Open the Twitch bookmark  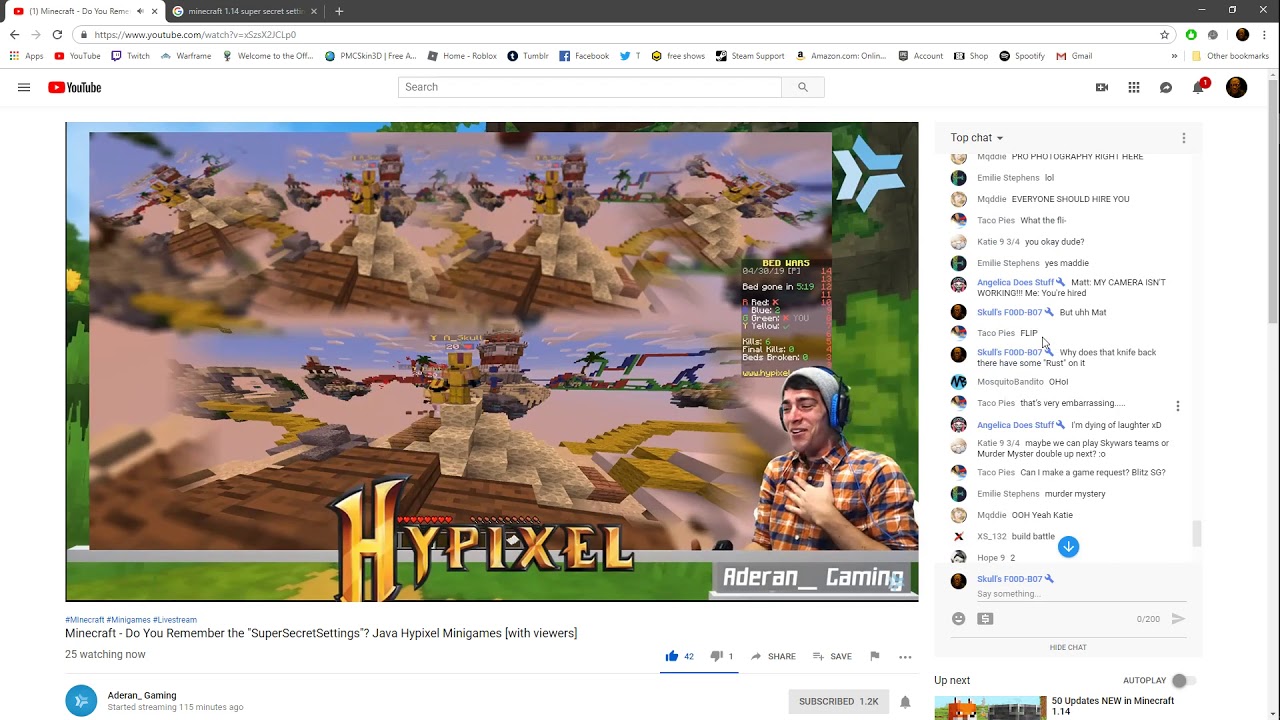[131, 56]
